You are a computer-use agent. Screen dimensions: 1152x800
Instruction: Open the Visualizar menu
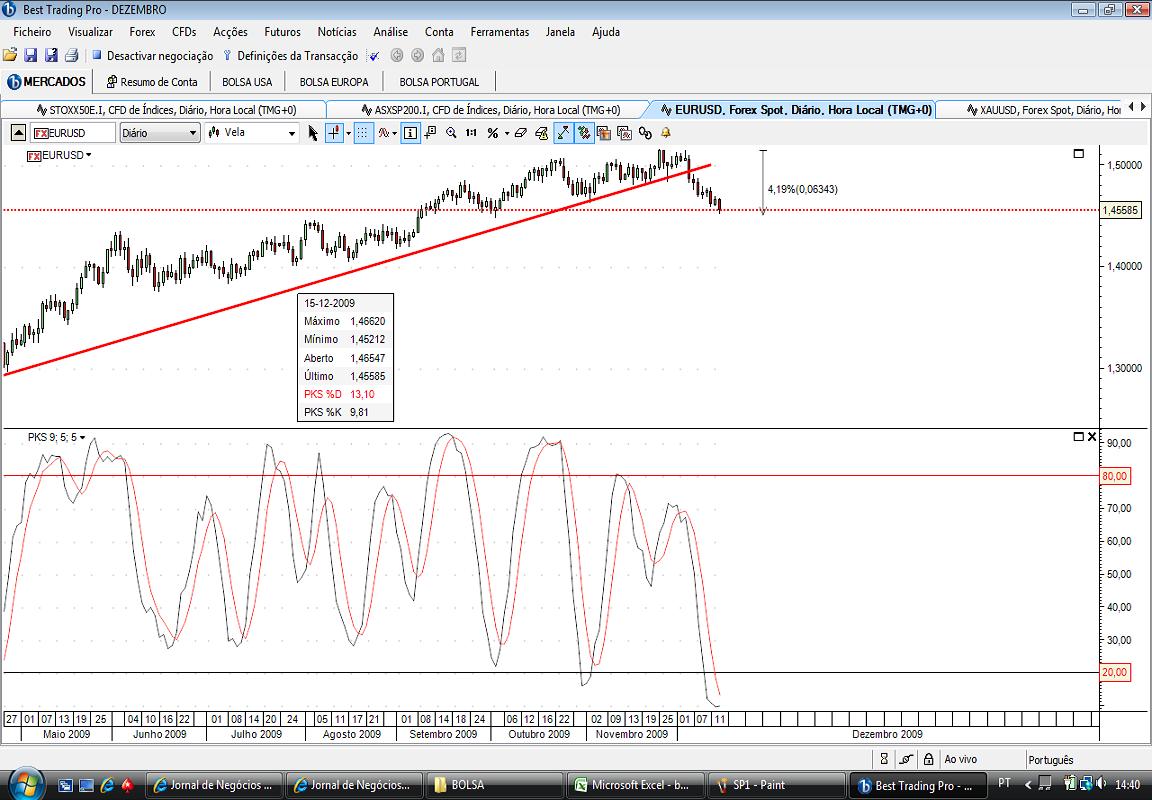click(x=90, y=32)
